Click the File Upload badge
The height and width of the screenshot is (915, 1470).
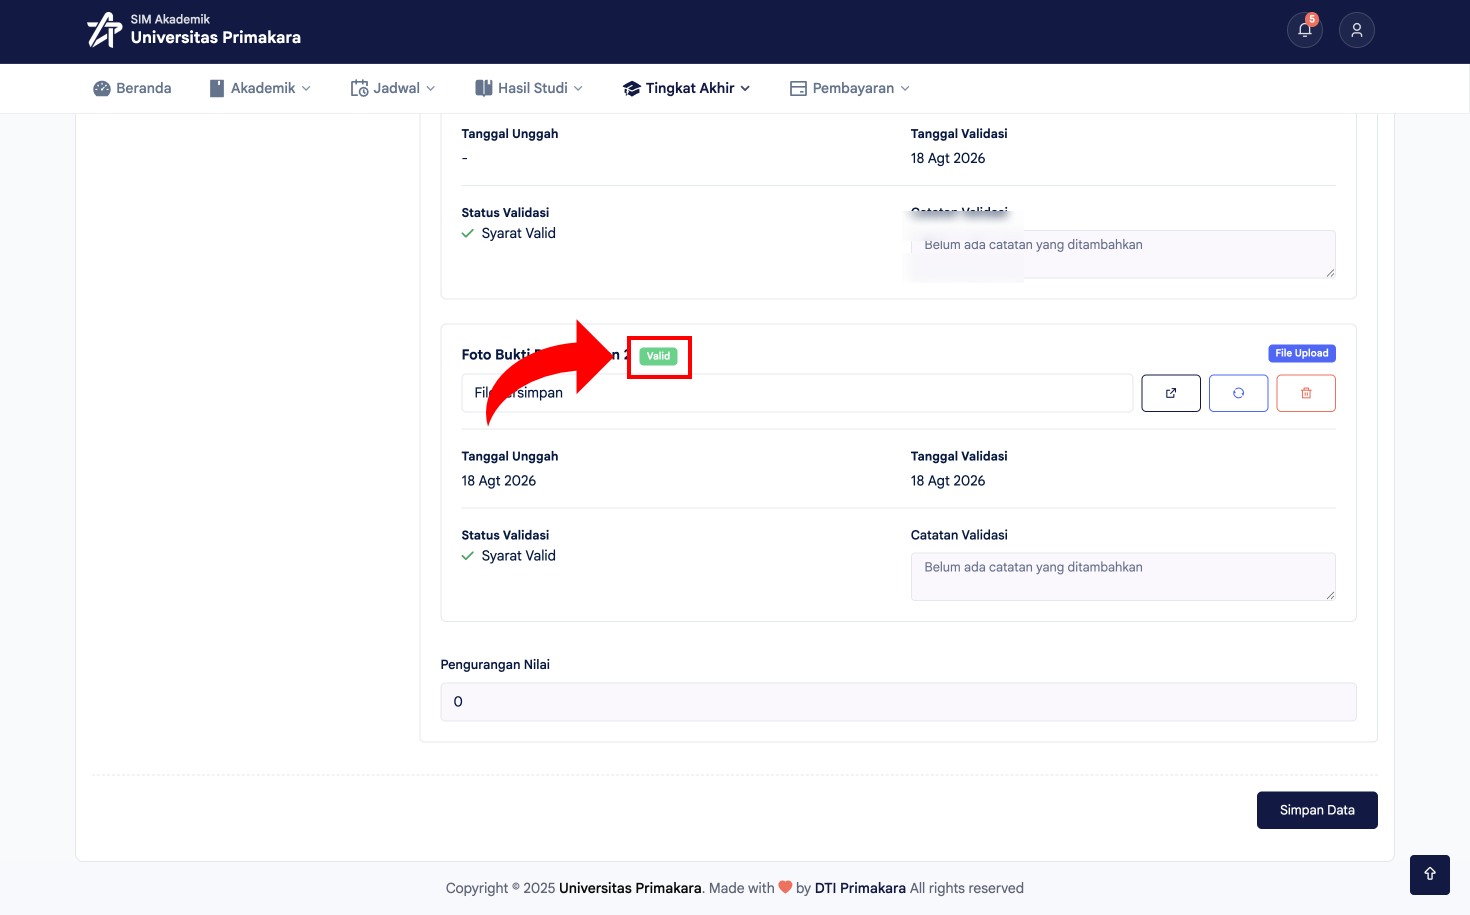[1302, 353]
